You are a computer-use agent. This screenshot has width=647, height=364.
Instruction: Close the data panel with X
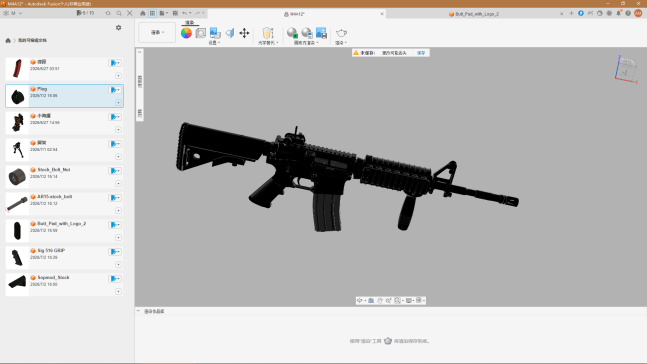point(130,13)
